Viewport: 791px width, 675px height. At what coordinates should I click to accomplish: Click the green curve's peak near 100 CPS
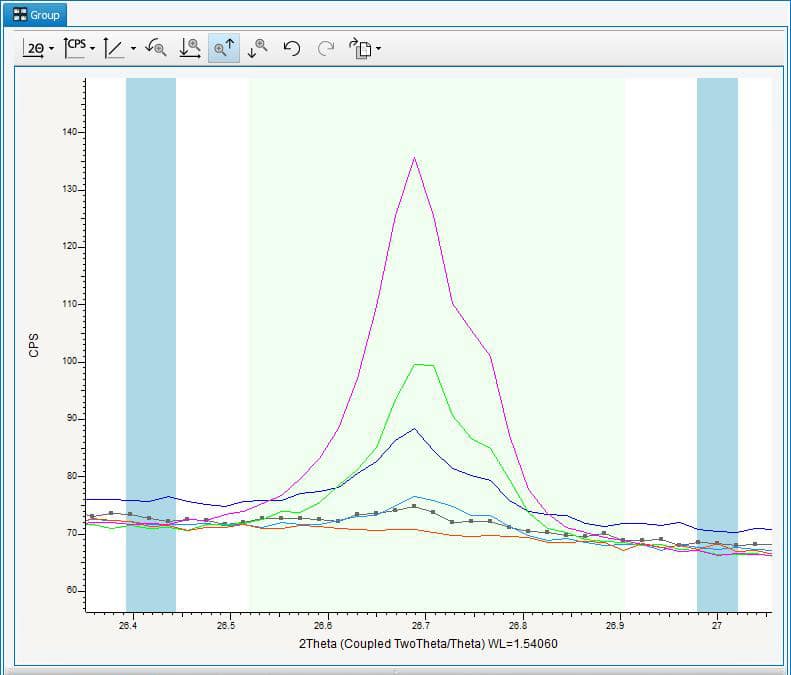coord(424,364)
